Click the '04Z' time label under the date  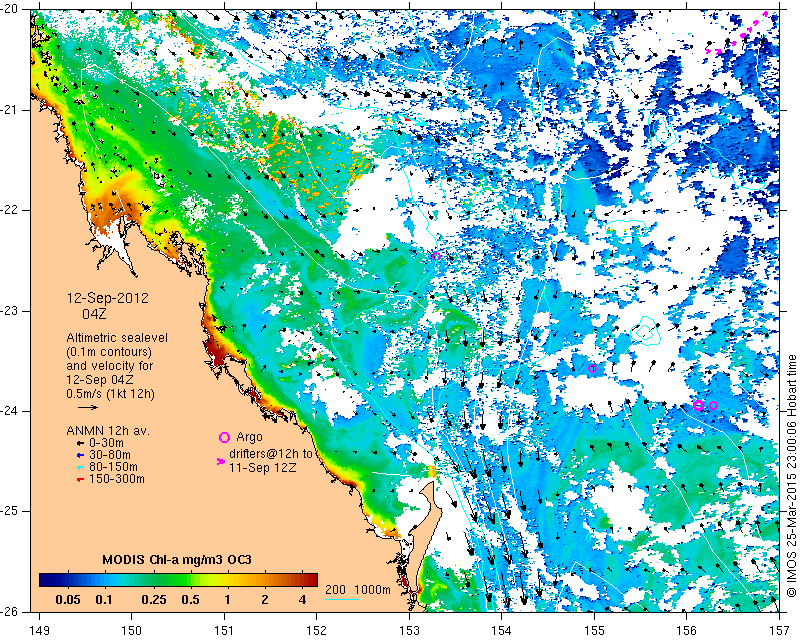click(x=94, y=314)
